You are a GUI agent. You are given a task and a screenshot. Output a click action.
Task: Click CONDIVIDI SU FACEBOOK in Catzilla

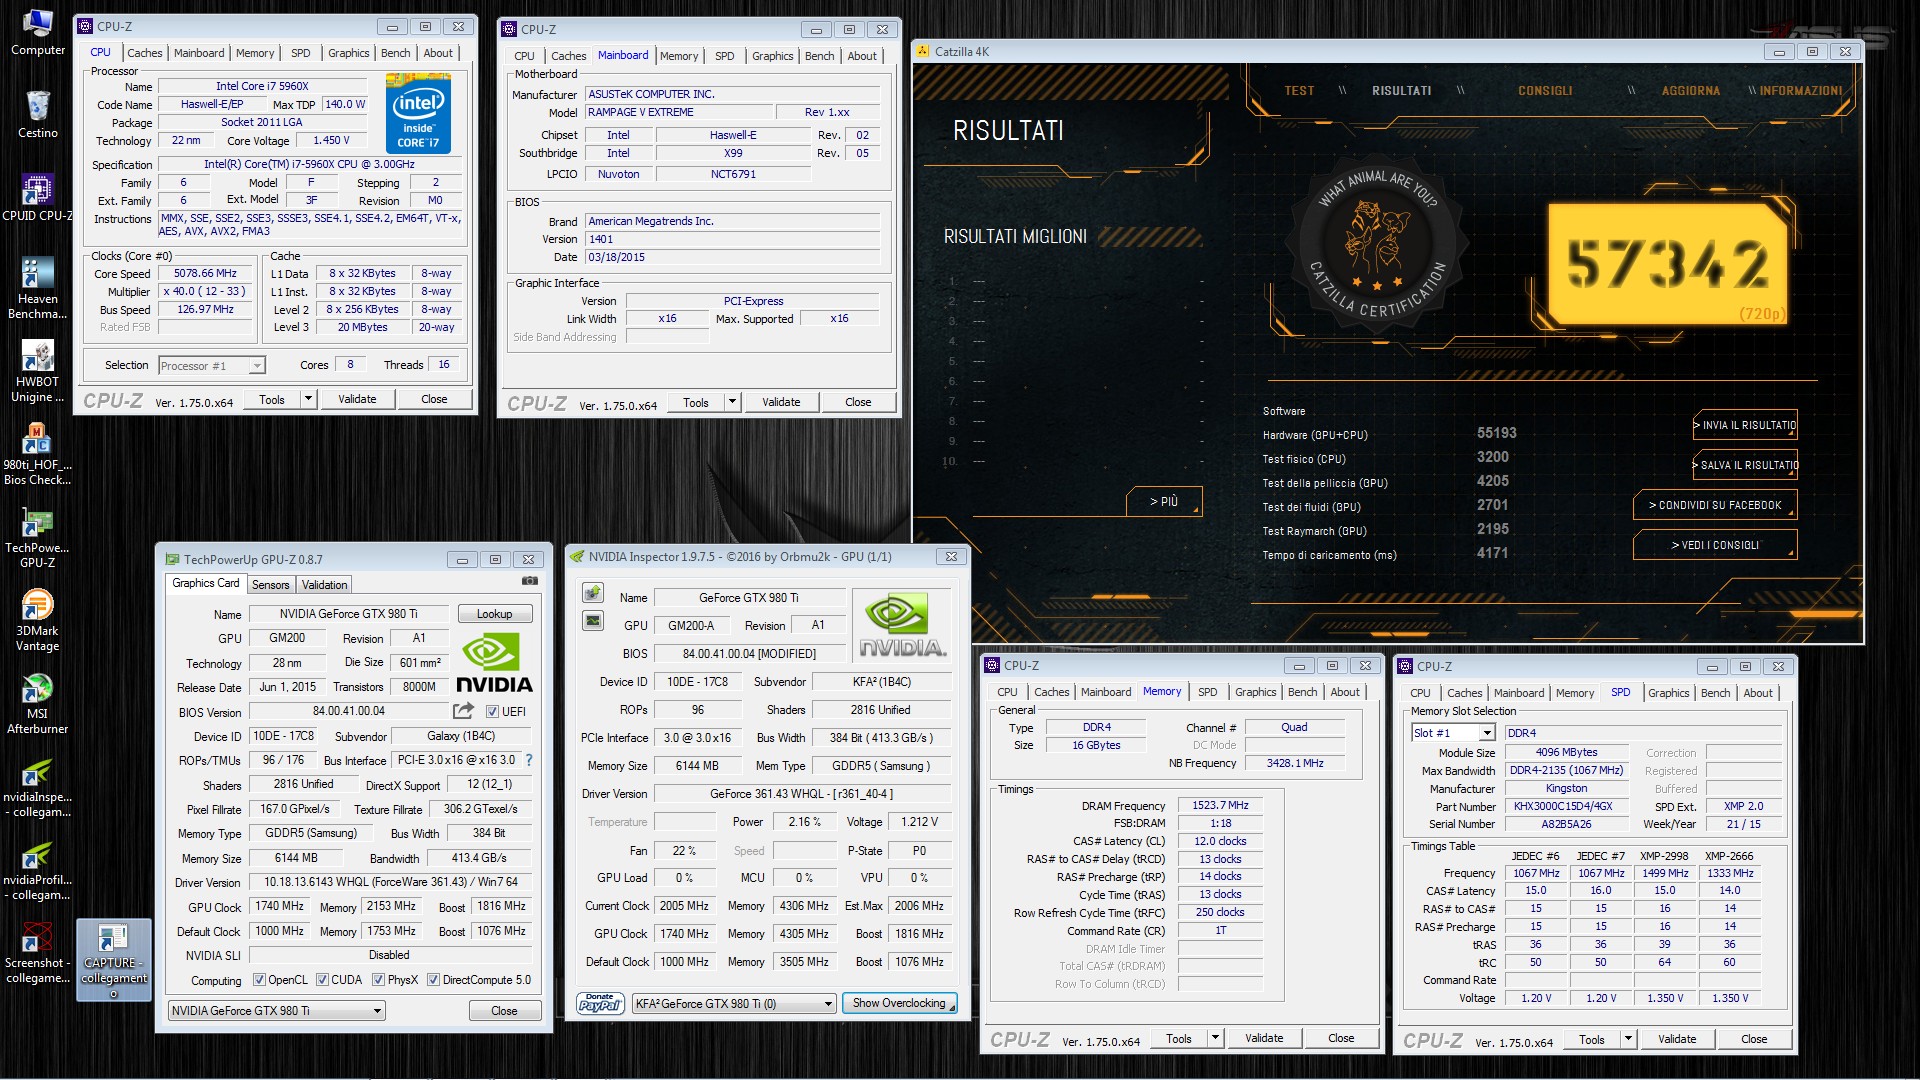[1715, 505]
